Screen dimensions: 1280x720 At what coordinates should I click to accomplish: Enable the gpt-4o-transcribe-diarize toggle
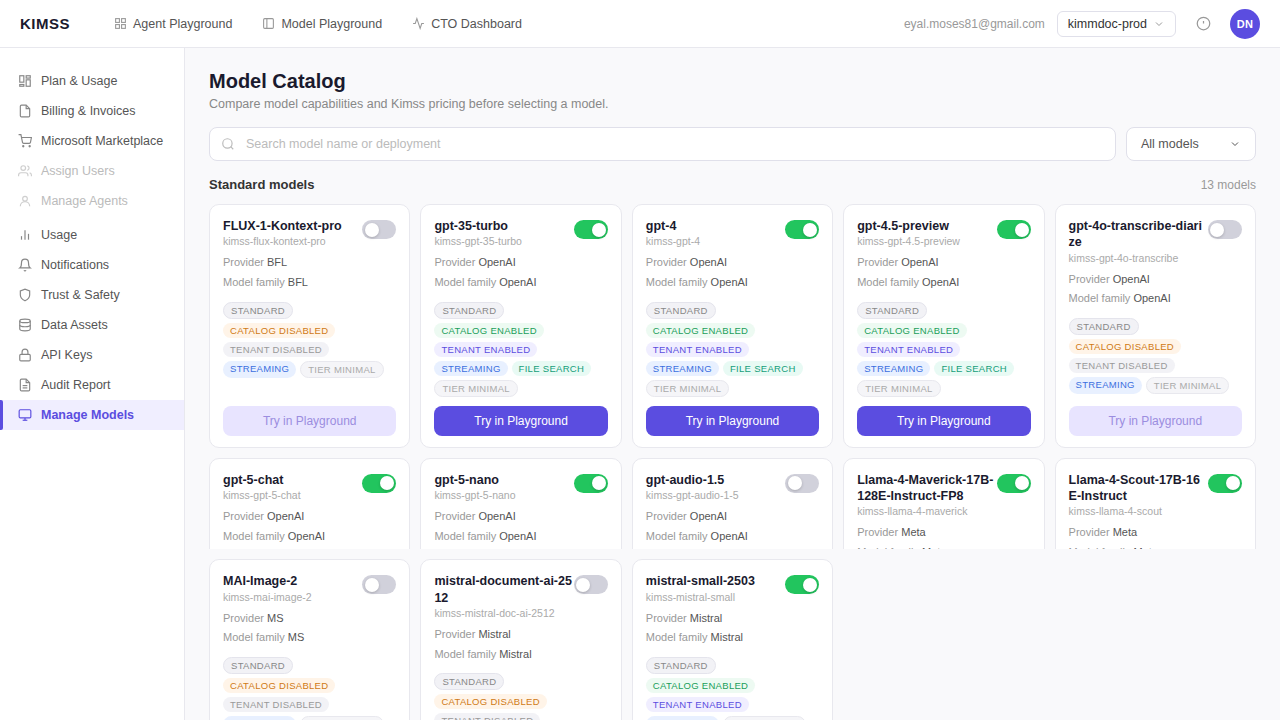click(1225, 230)
